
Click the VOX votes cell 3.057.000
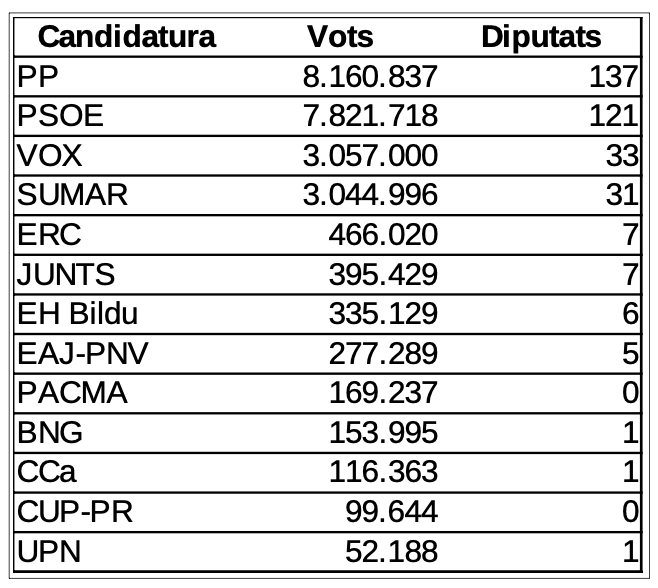point(370,156)
